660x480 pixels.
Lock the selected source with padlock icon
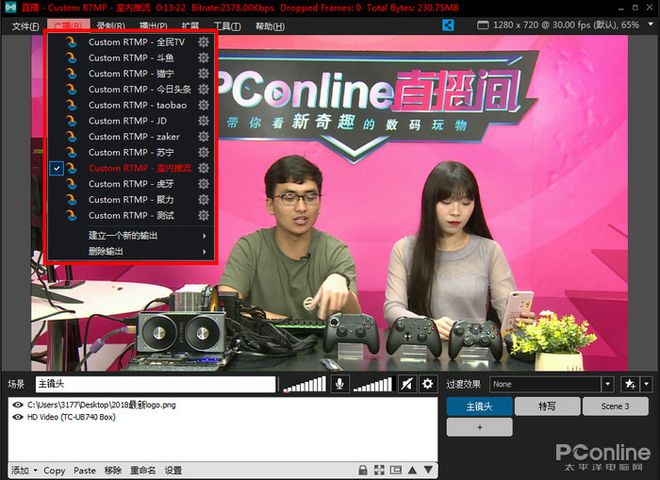[362, 470]
